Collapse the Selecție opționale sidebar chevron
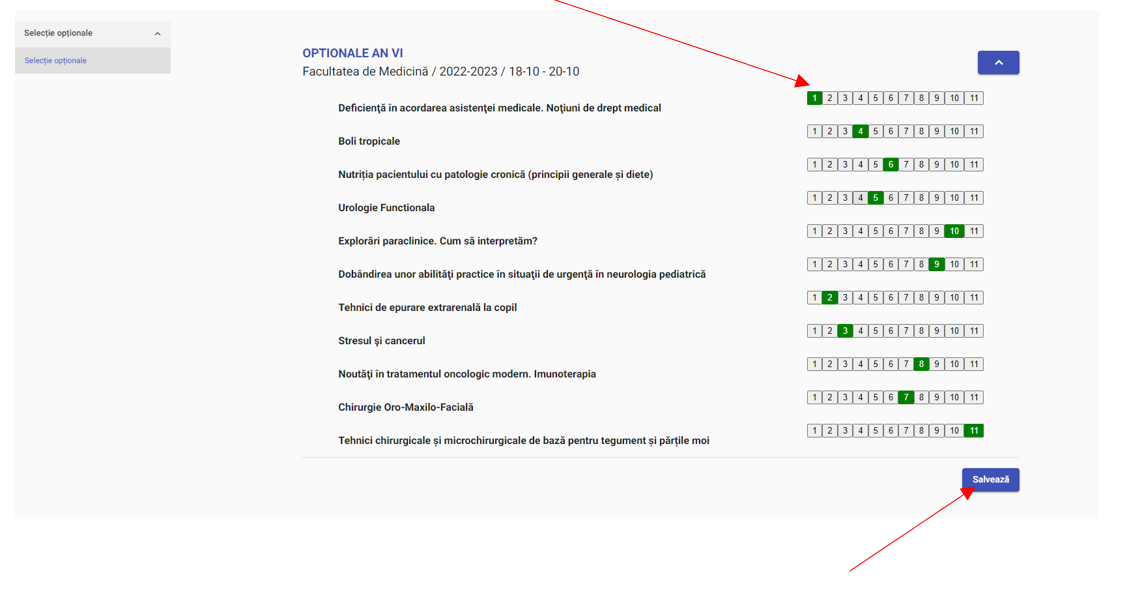Screen dimensions: 1147x609 coord(157,34)
